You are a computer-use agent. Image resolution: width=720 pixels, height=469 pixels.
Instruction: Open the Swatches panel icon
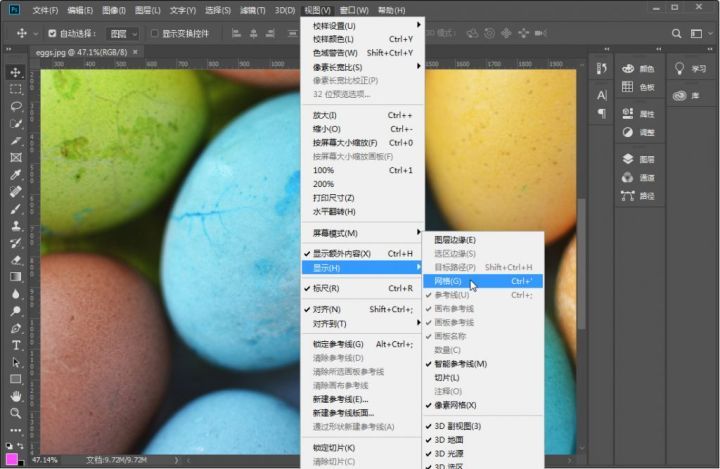point(628,87)
